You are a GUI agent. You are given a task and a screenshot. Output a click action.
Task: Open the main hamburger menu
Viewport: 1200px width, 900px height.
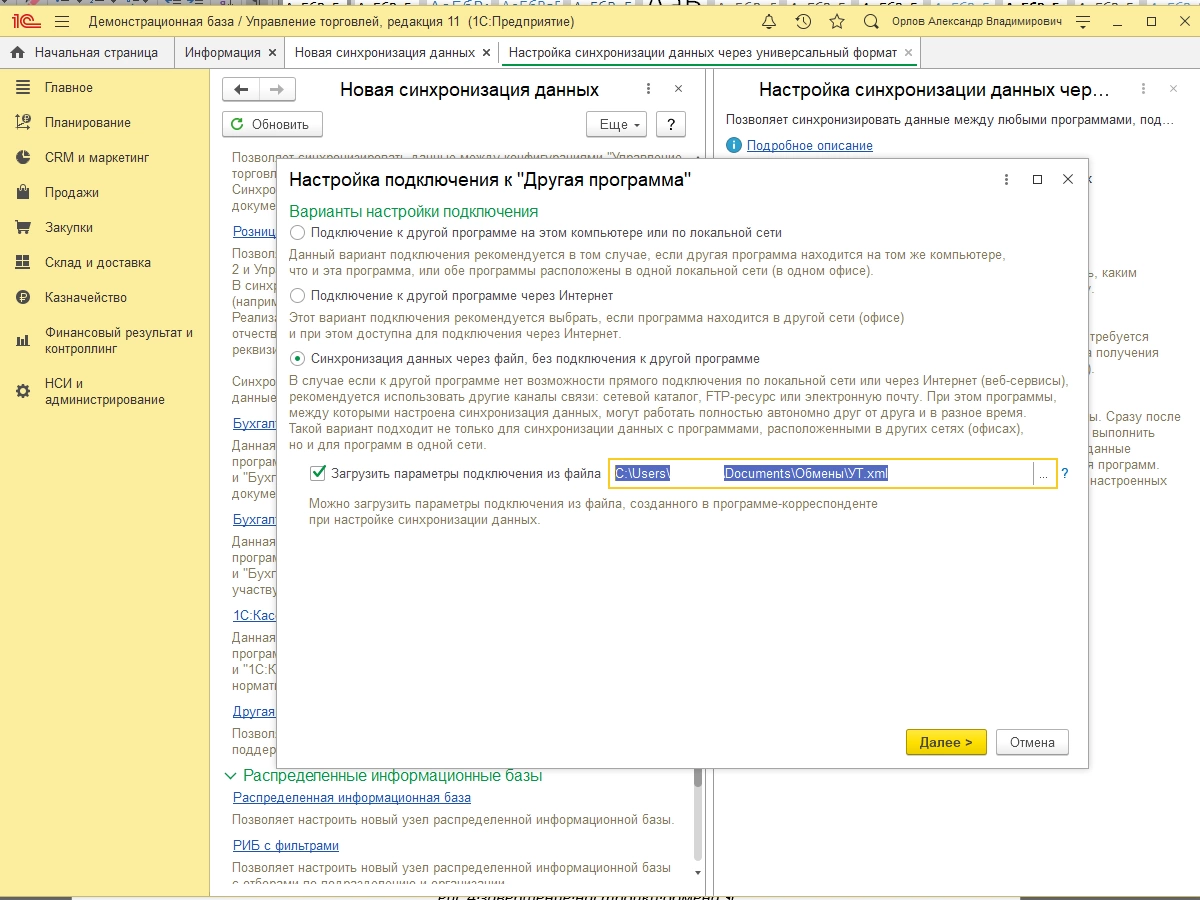click(x=63, y=21)
